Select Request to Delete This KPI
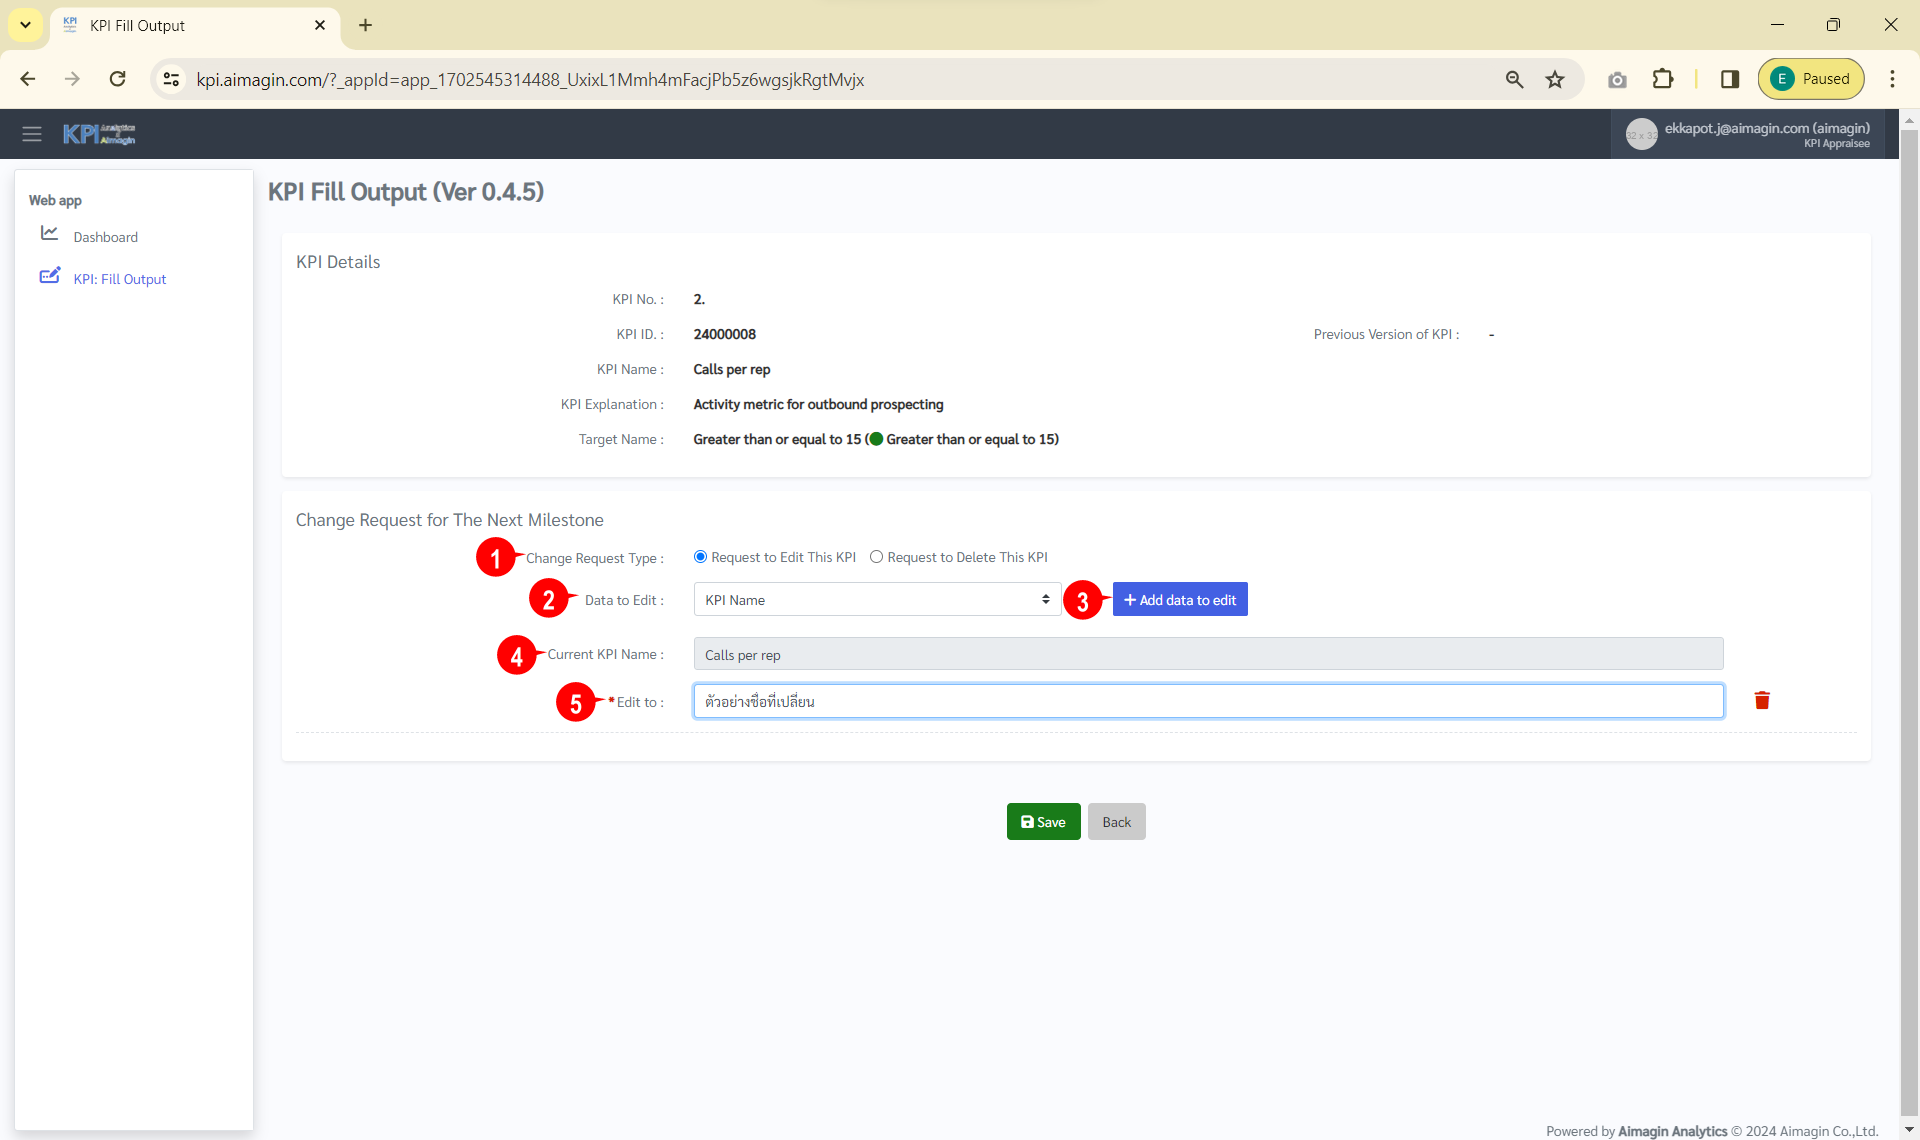Image resolution: width=1920 pixels, height=1140 pixels. click(x=876, y=557)
